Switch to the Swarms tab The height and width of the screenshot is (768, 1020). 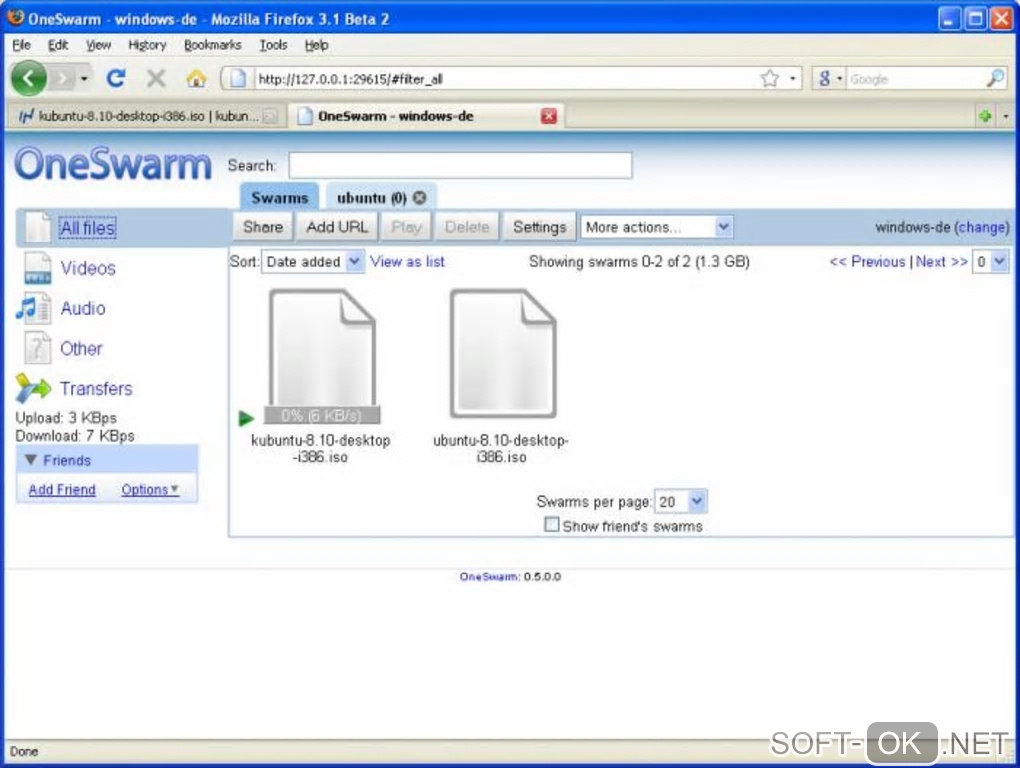pyautogui.click(x=280, y=197)
